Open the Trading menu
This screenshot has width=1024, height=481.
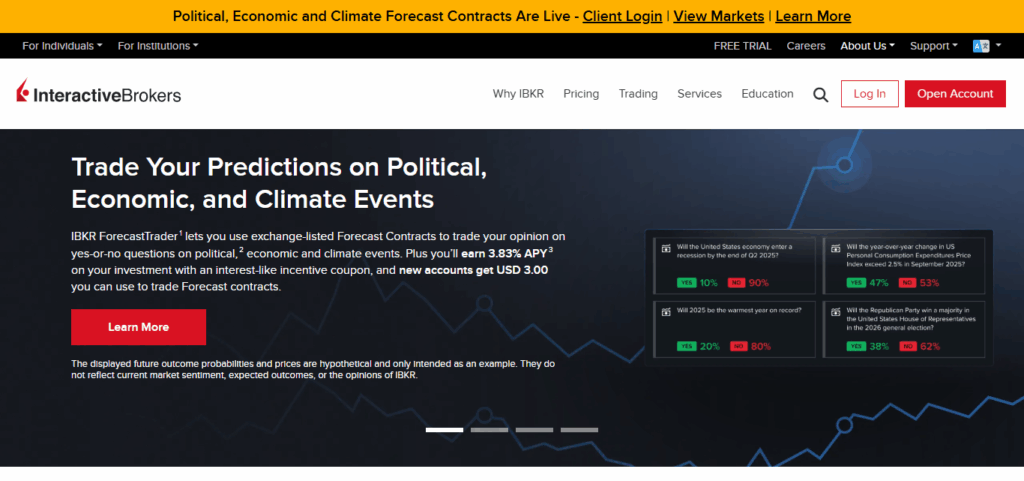[638, 93]
